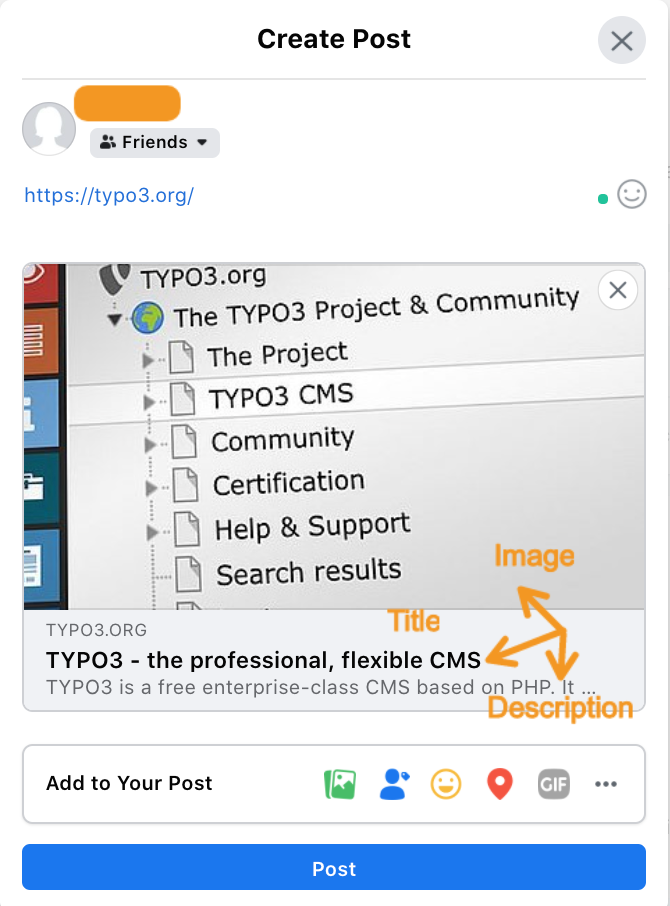Open the TYPO3 preview image

pos(300,440)
